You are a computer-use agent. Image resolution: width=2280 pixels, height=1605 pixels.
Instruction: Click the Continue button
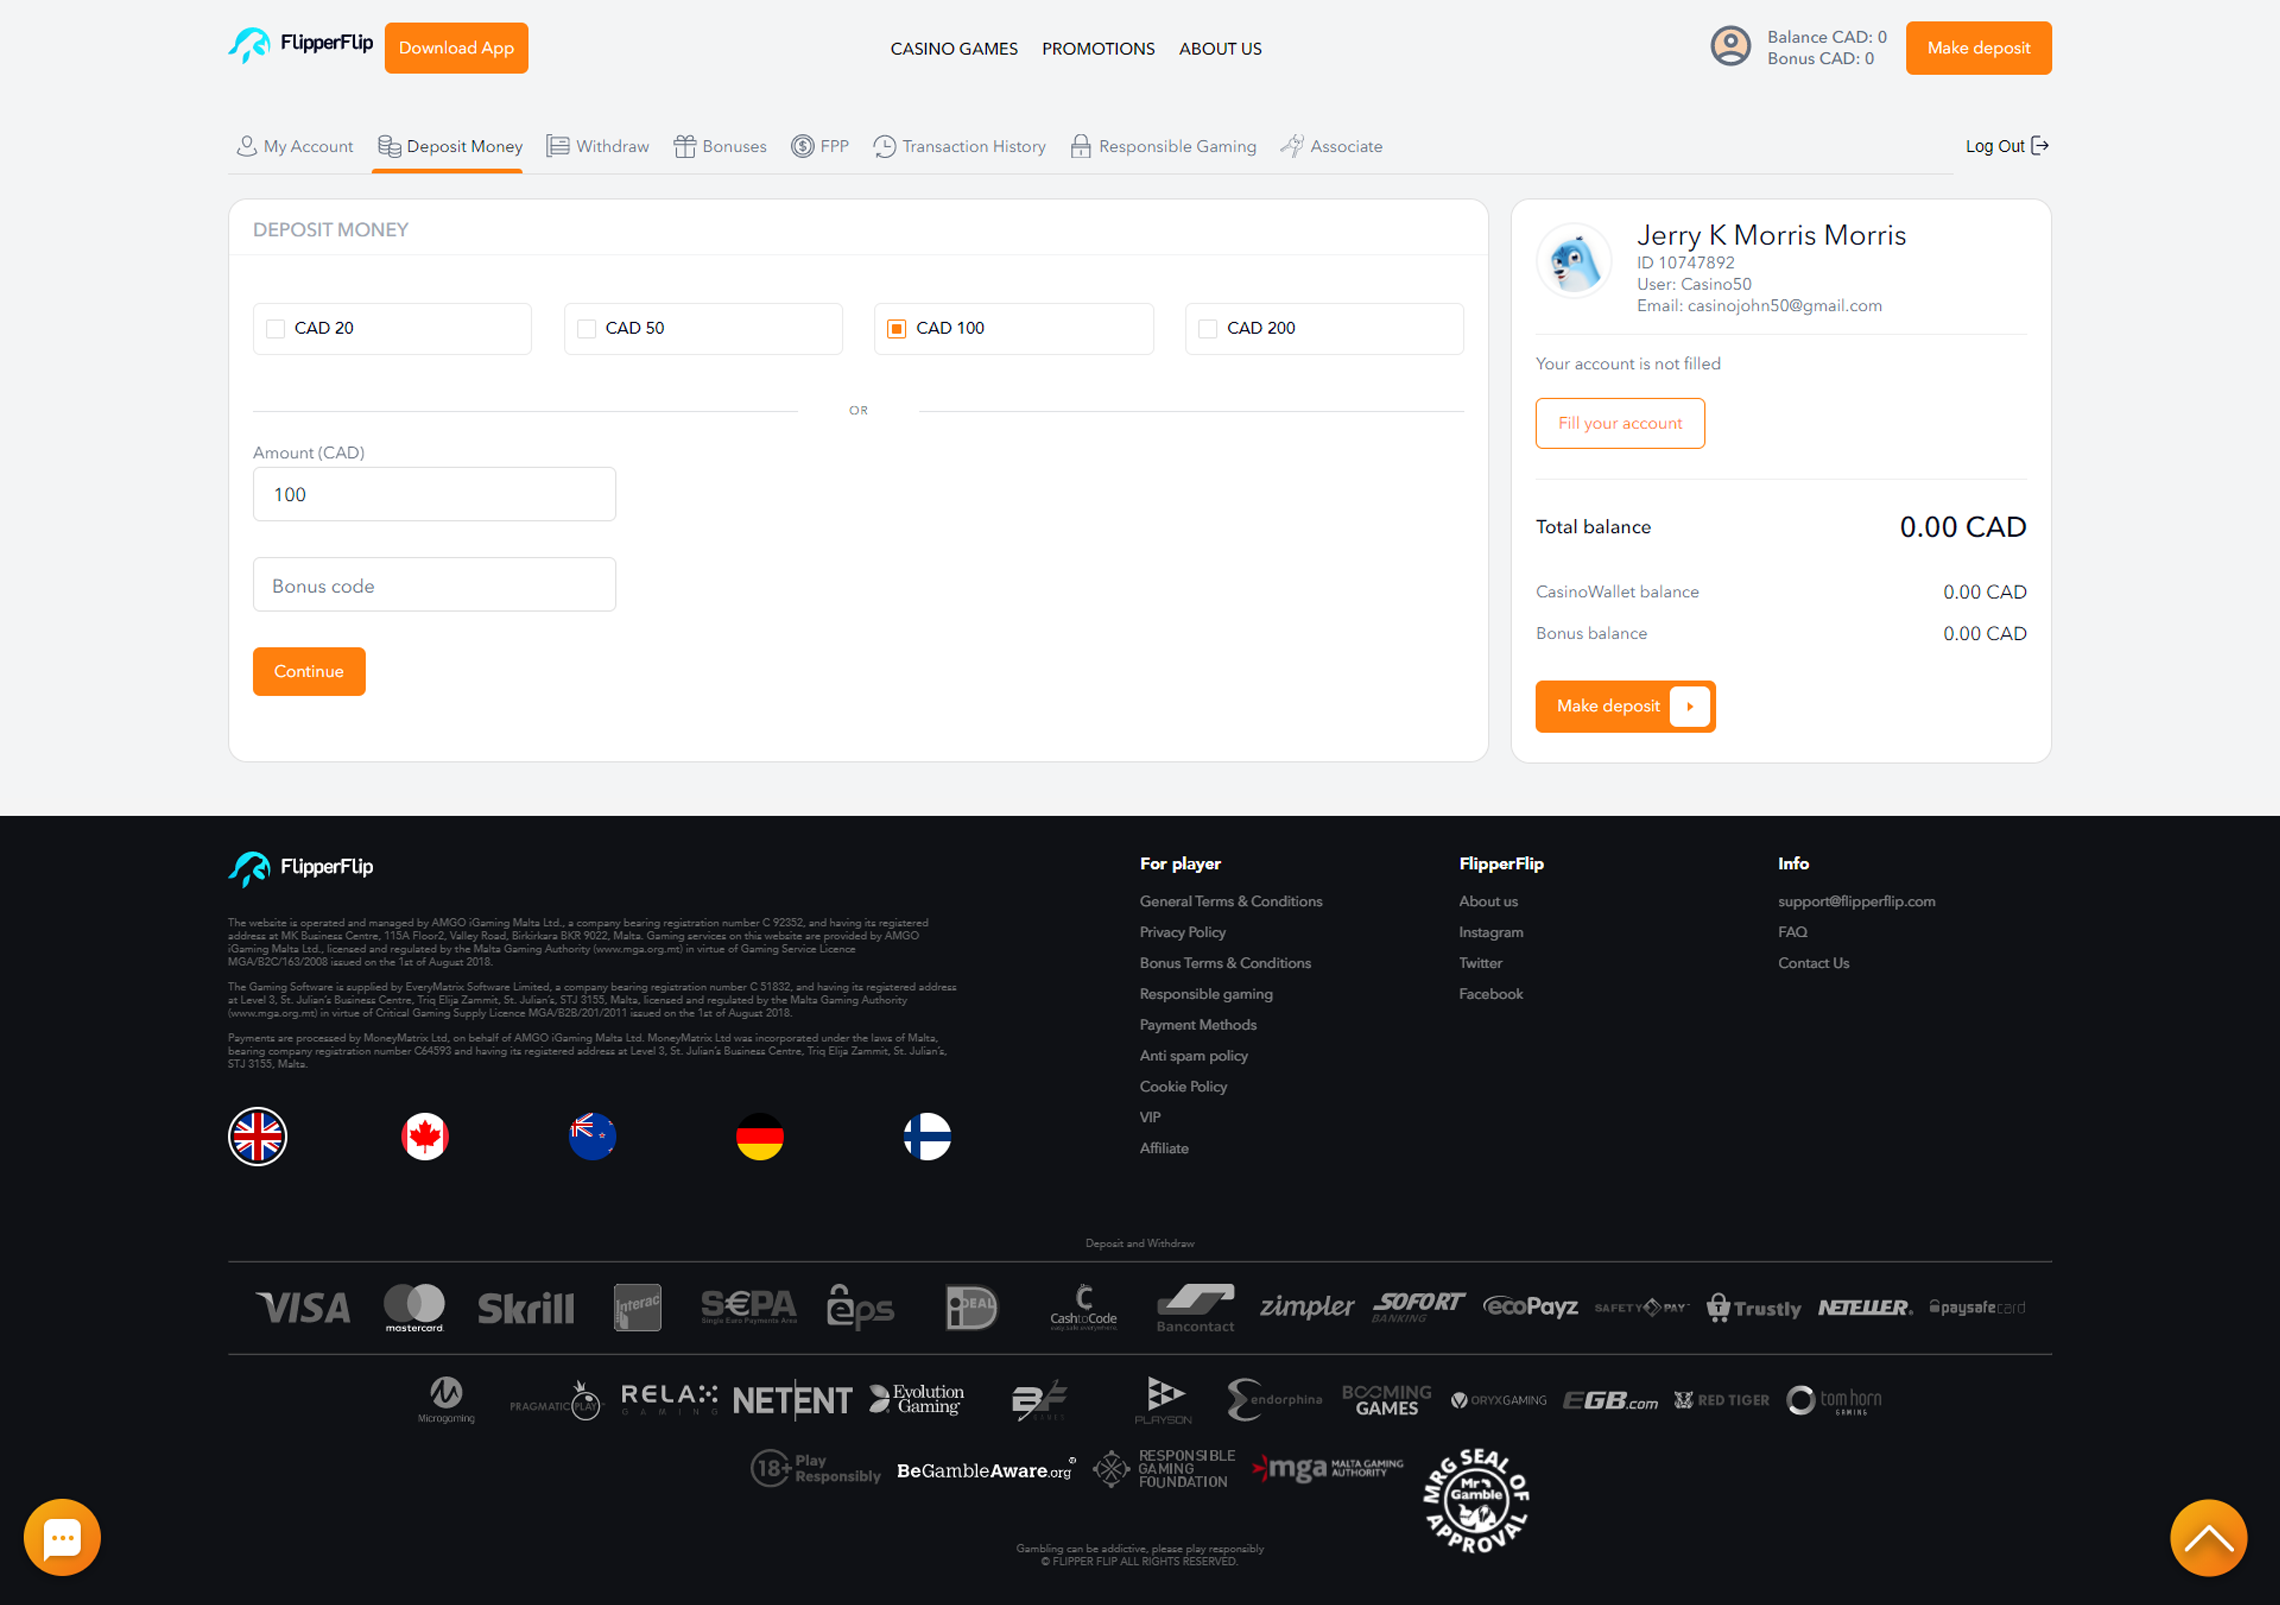click(x=309, y=671)
